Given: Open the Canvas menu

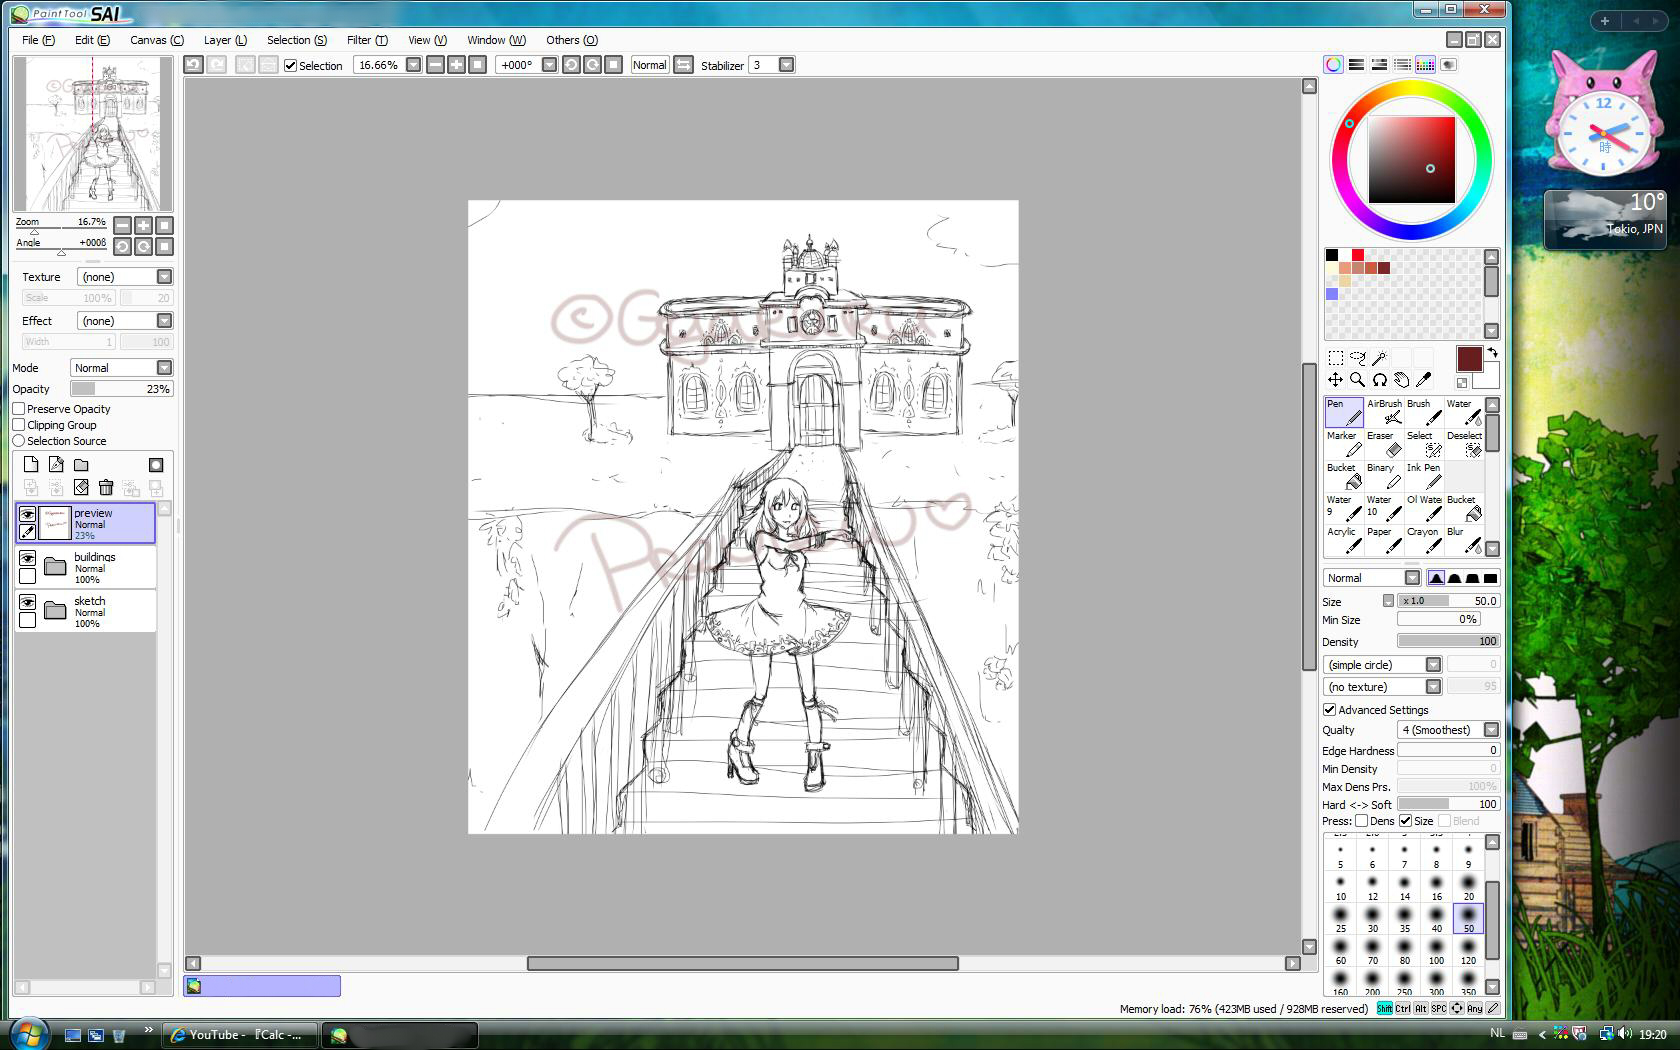Looking at the screenshot, I should pos(156,40).
